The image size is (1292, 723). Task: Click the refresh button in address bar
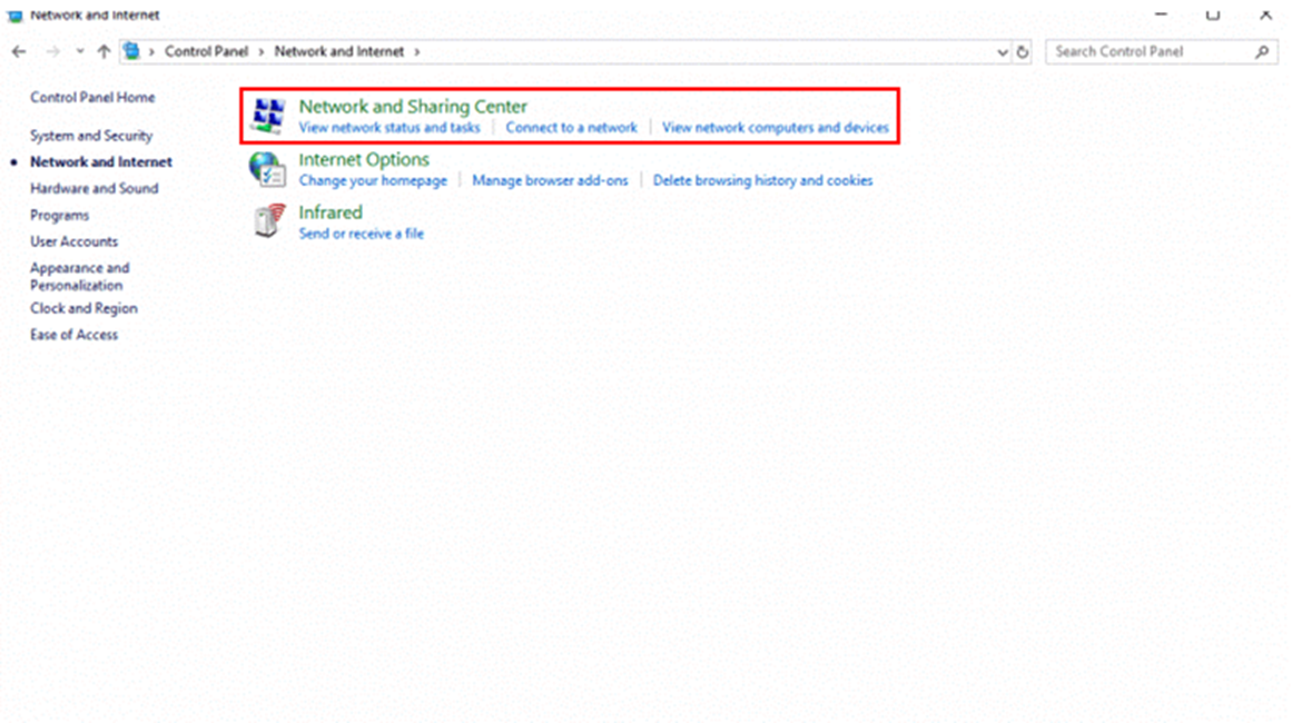(x=1022, y=52)
